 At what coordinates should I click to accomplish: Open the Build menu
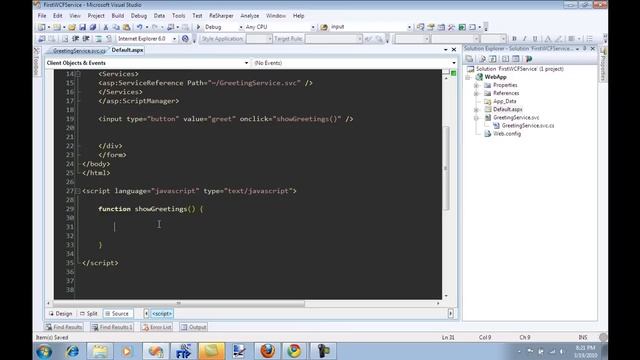click(118, 16)
